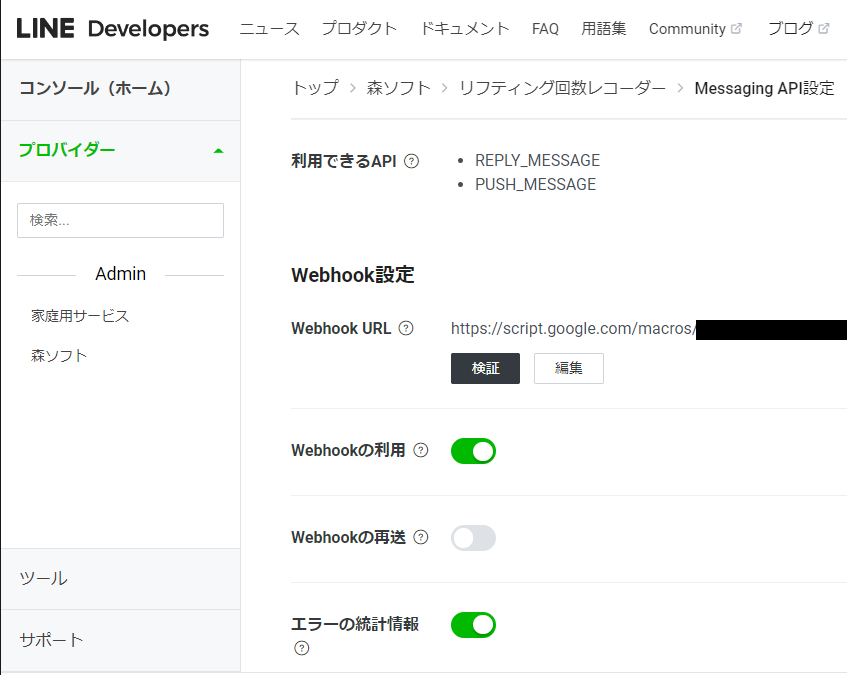Go to 森ソフト in the breadcrumb
The width and height of the screenshot is (847, 675).
point(399,88)
